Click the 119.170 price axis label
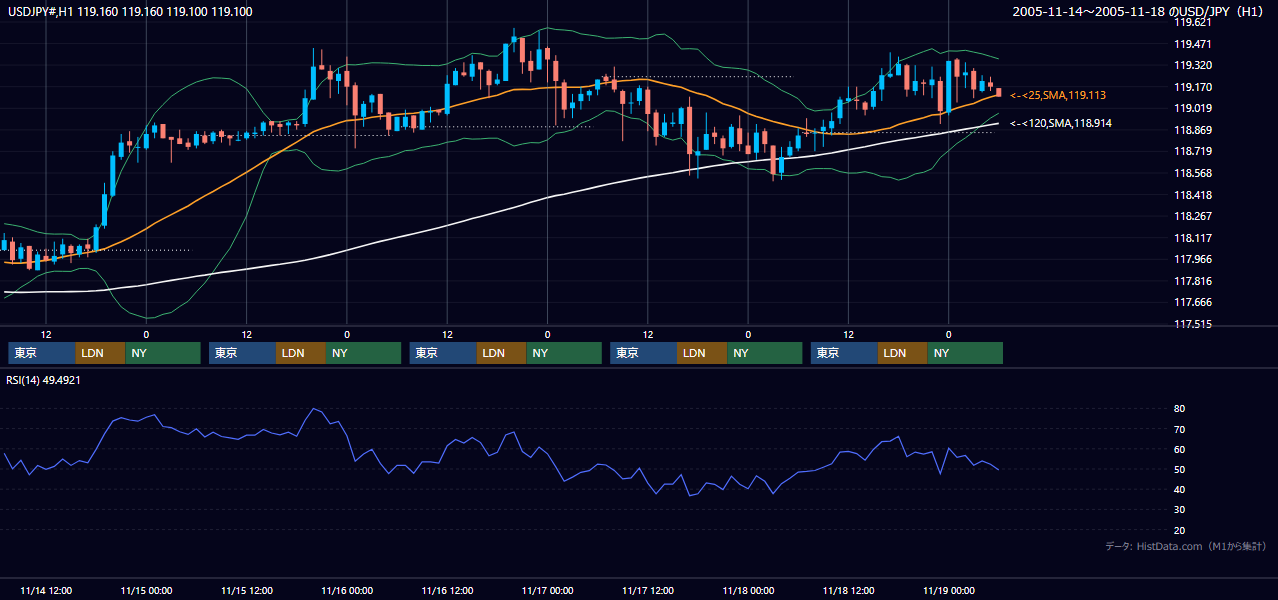 tap(1192, 87)
